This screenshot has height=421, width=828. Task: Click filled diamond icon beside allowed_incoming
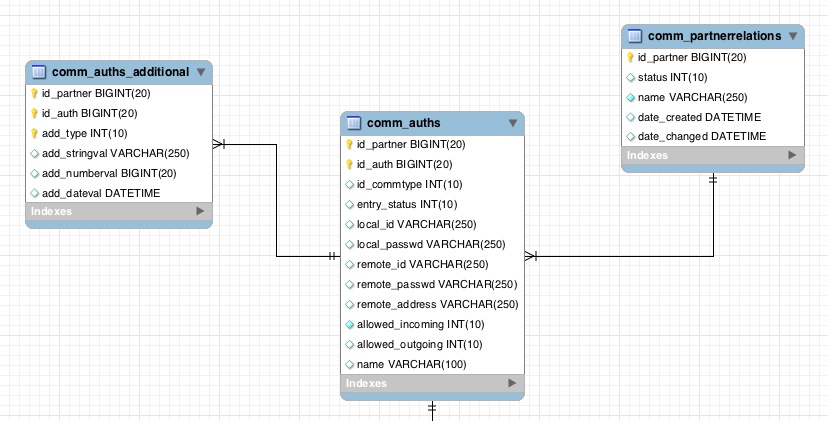pos(350,325)
